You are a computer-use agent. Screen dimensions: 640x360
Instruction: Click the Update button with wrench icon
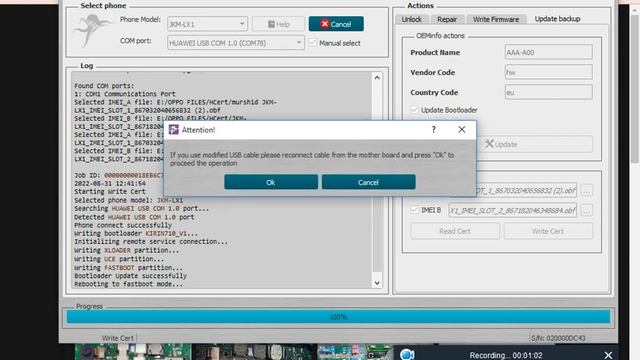coord(536,144)
